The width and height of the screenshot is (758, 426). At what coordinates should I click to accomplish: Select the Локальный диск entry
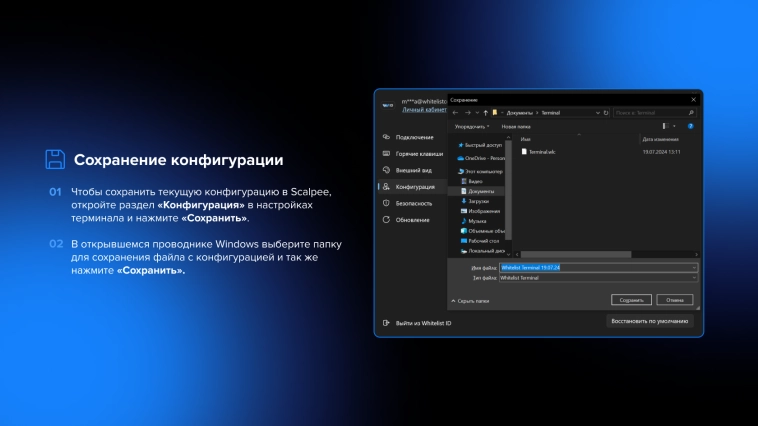pyautogui.click(x=482, y=251)
